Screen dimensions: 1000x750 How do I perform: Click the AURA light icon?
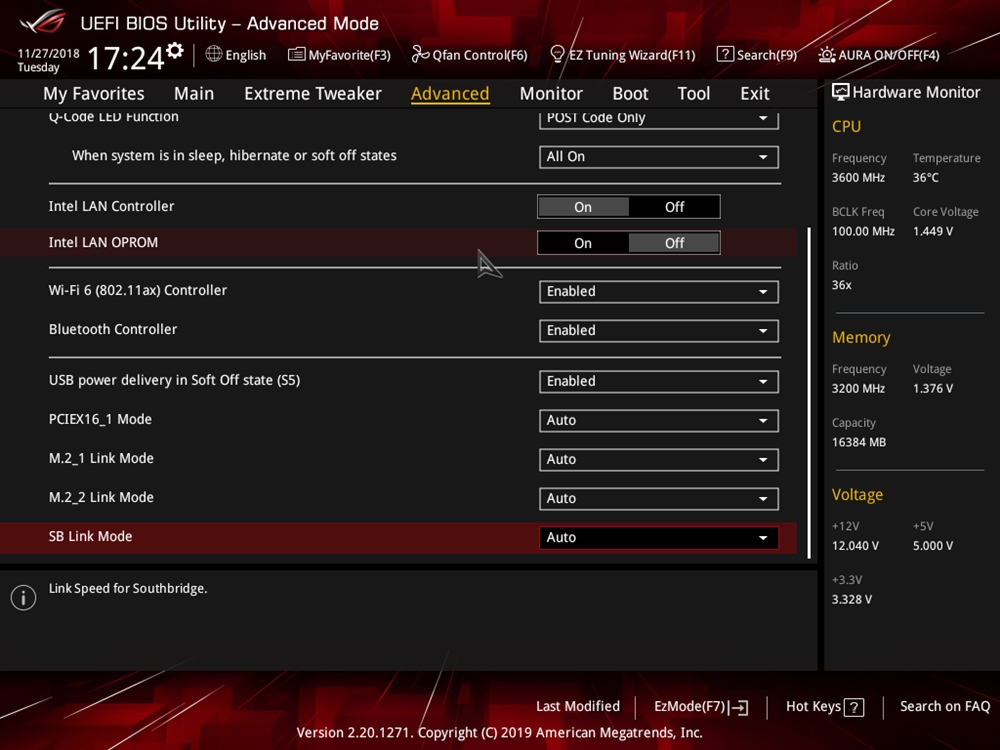tap(827, 55)
